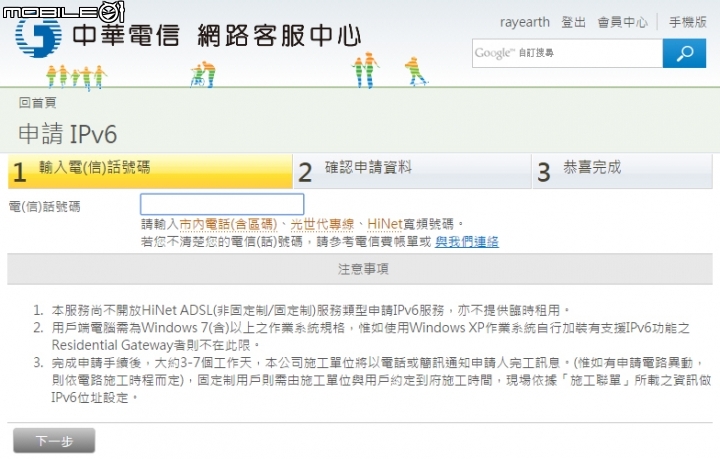Go back via 回首頁 link
The height and width of the screenshot is (459, 720).
[x=37, y=102]
